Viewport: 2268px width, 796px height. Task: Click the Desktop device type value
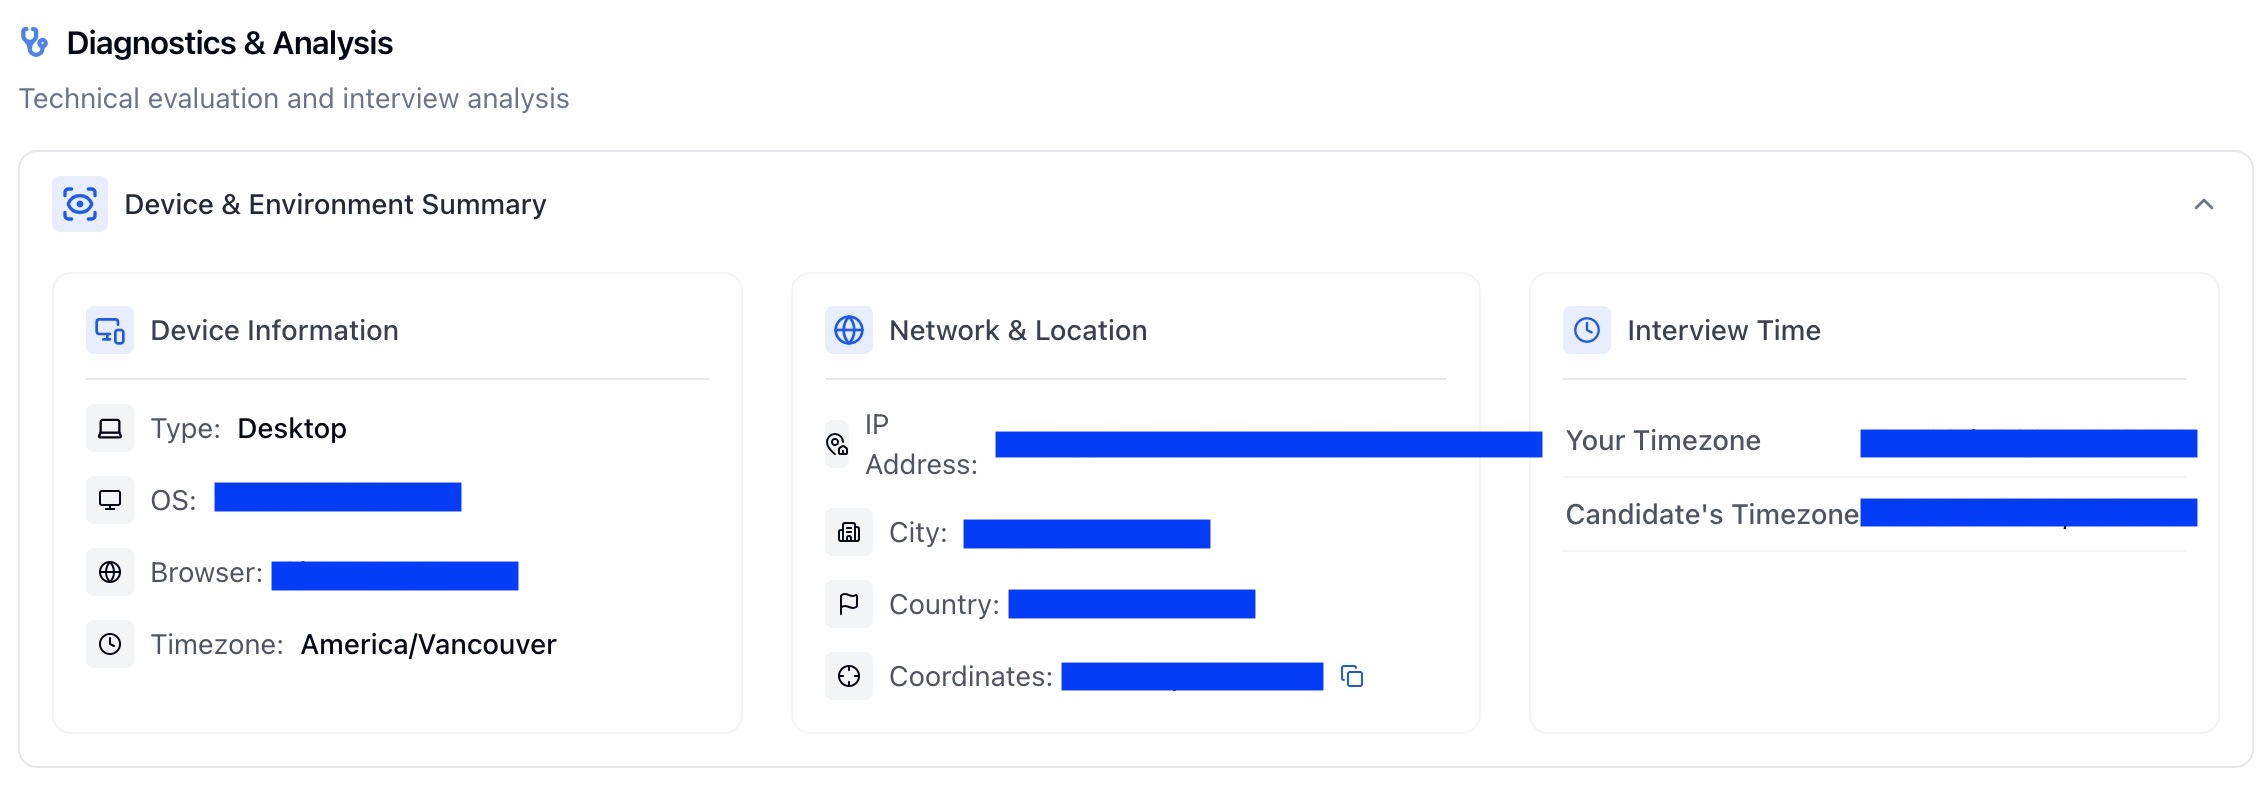click(x=292, y=428)
